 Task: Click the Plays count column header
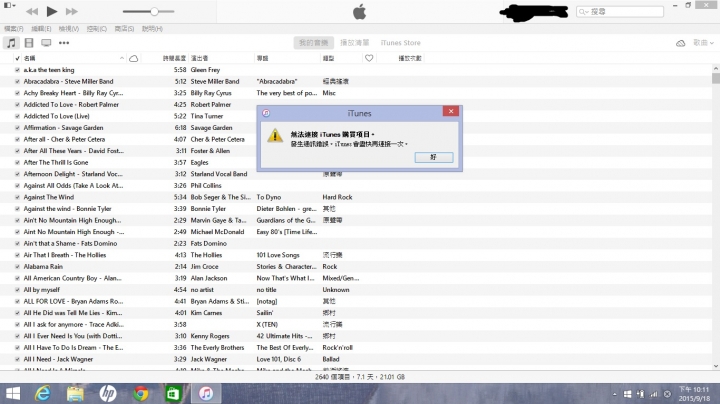(410, 58)
